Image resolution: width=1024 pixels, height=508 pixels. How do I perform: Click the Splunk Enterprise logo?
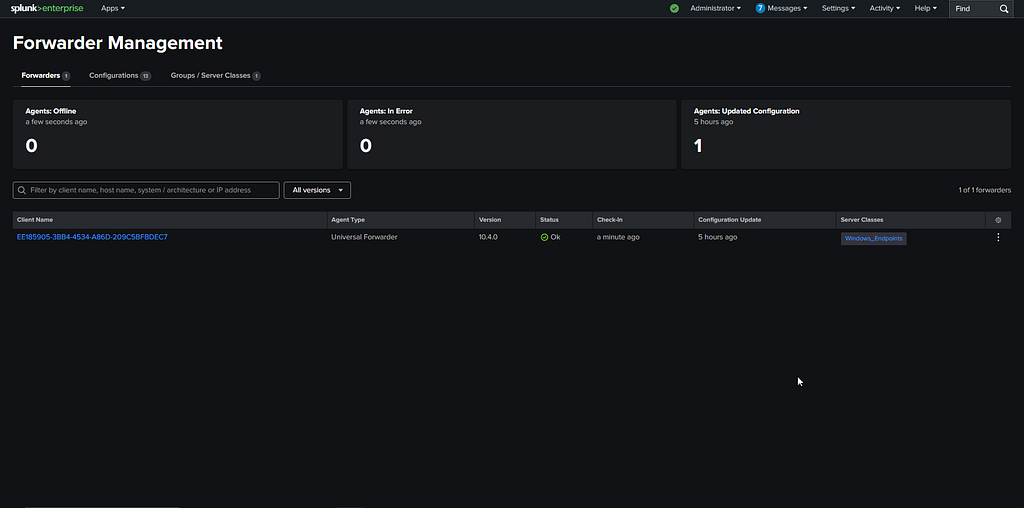click(47, 8)
